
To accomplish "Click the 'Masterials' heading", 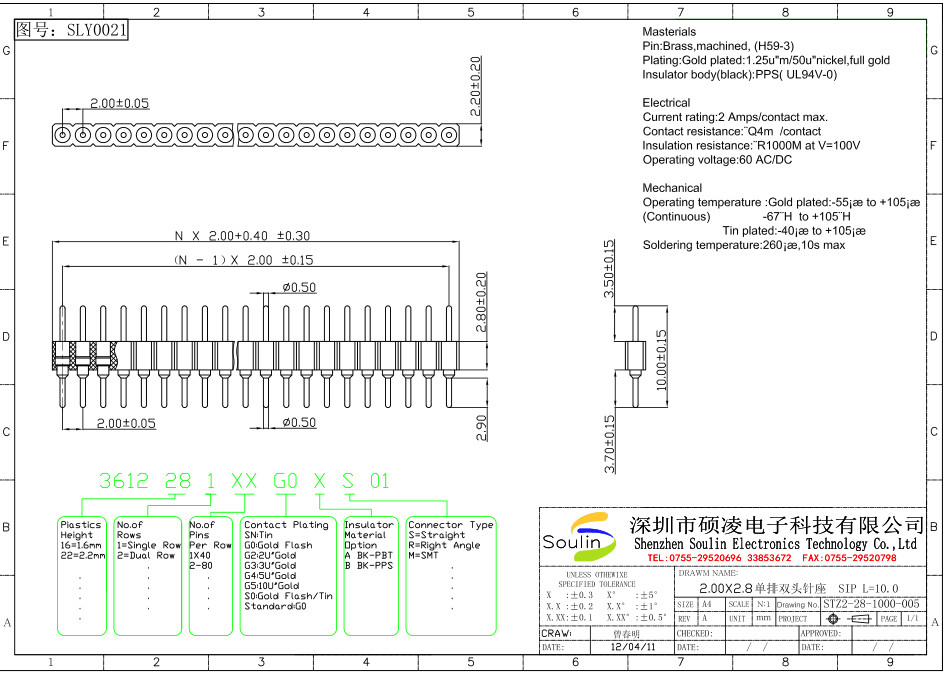I will point(669,32).
